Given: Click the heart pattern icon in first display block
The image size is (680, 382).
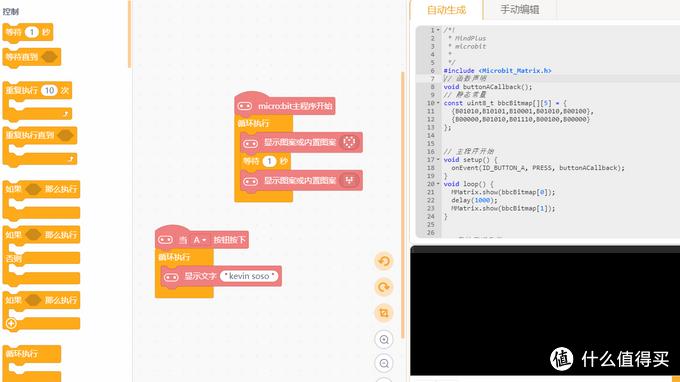Looking at the screenshot, I should (x=349, y=142).
